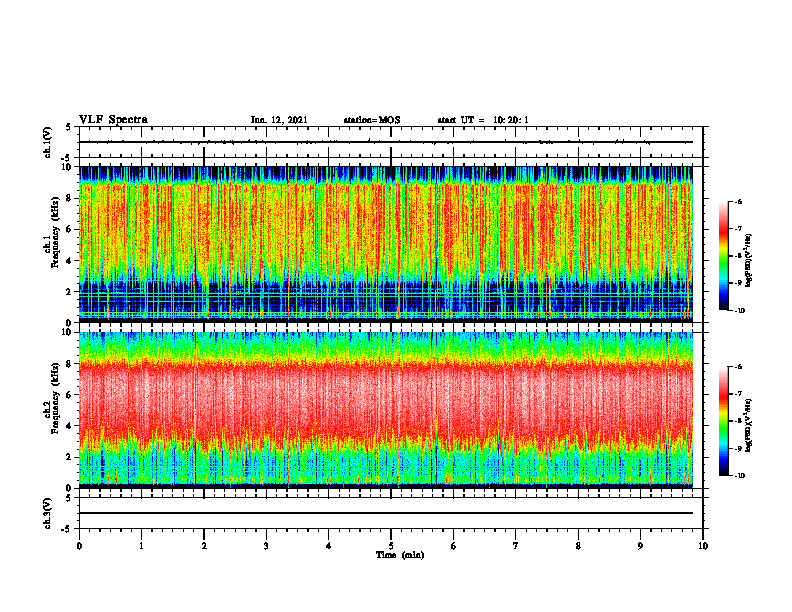Click the 'Time (min)' axis title
The width and height of the screenshot is (792, 612).
pos(400,555)
